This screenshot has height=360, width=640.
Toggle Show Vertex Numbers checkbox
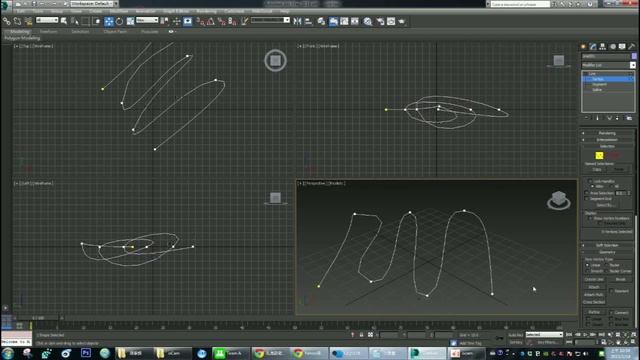pos(590,218)
